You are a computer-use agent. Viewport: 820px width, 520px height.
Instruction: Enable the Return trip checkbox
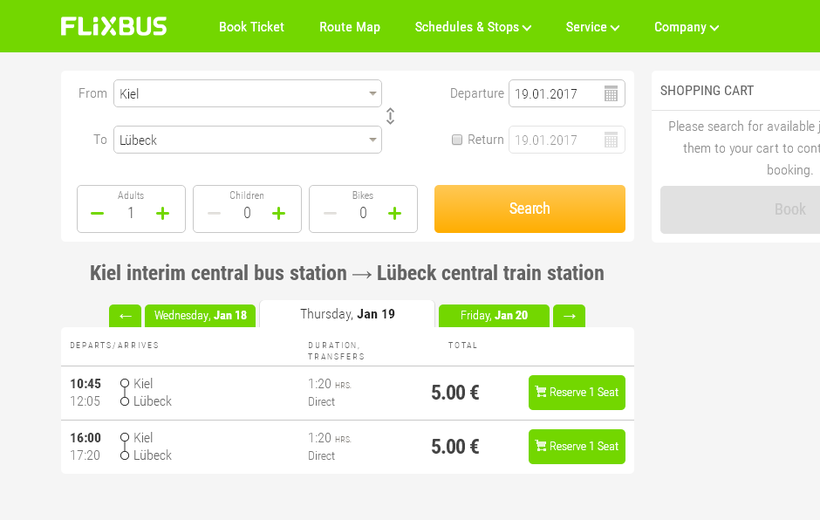pyautogui.click(x=457, y=140)
